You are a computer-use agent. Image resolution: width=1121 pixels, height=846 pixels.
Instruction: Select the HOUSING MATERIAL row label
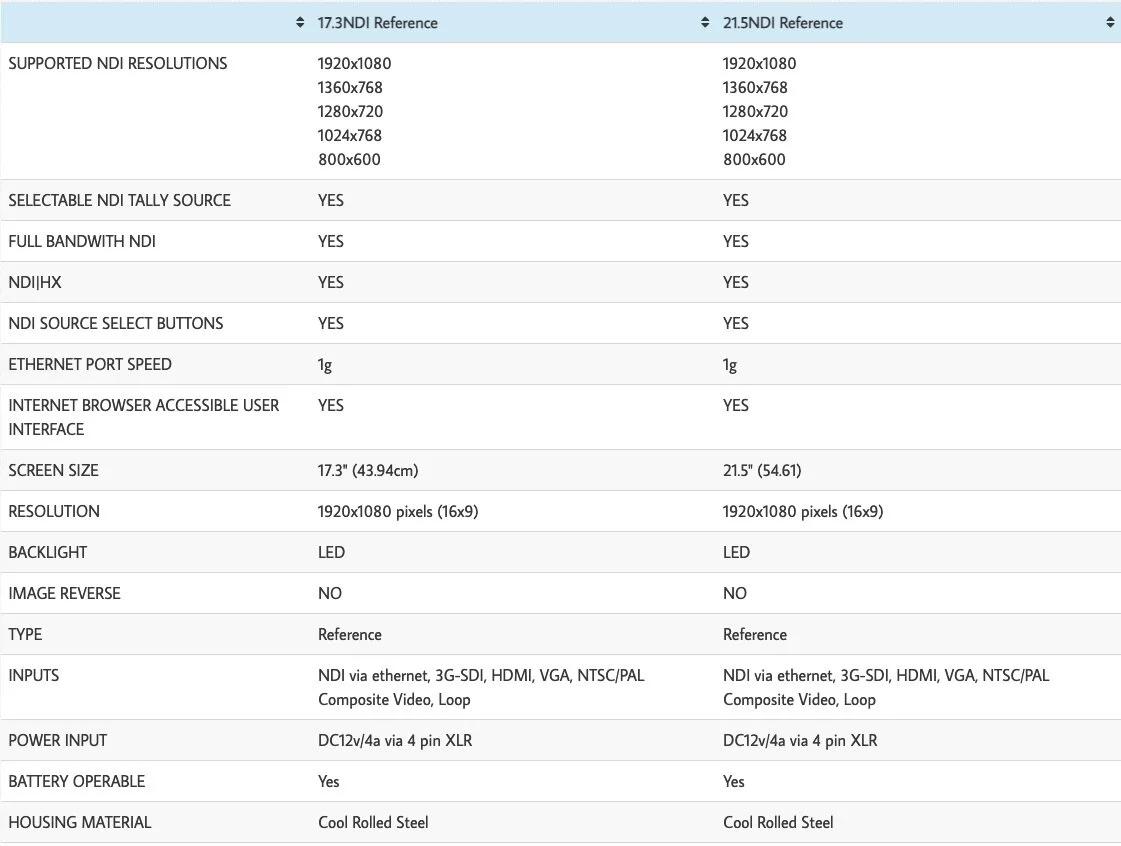(x=80, y=822)
